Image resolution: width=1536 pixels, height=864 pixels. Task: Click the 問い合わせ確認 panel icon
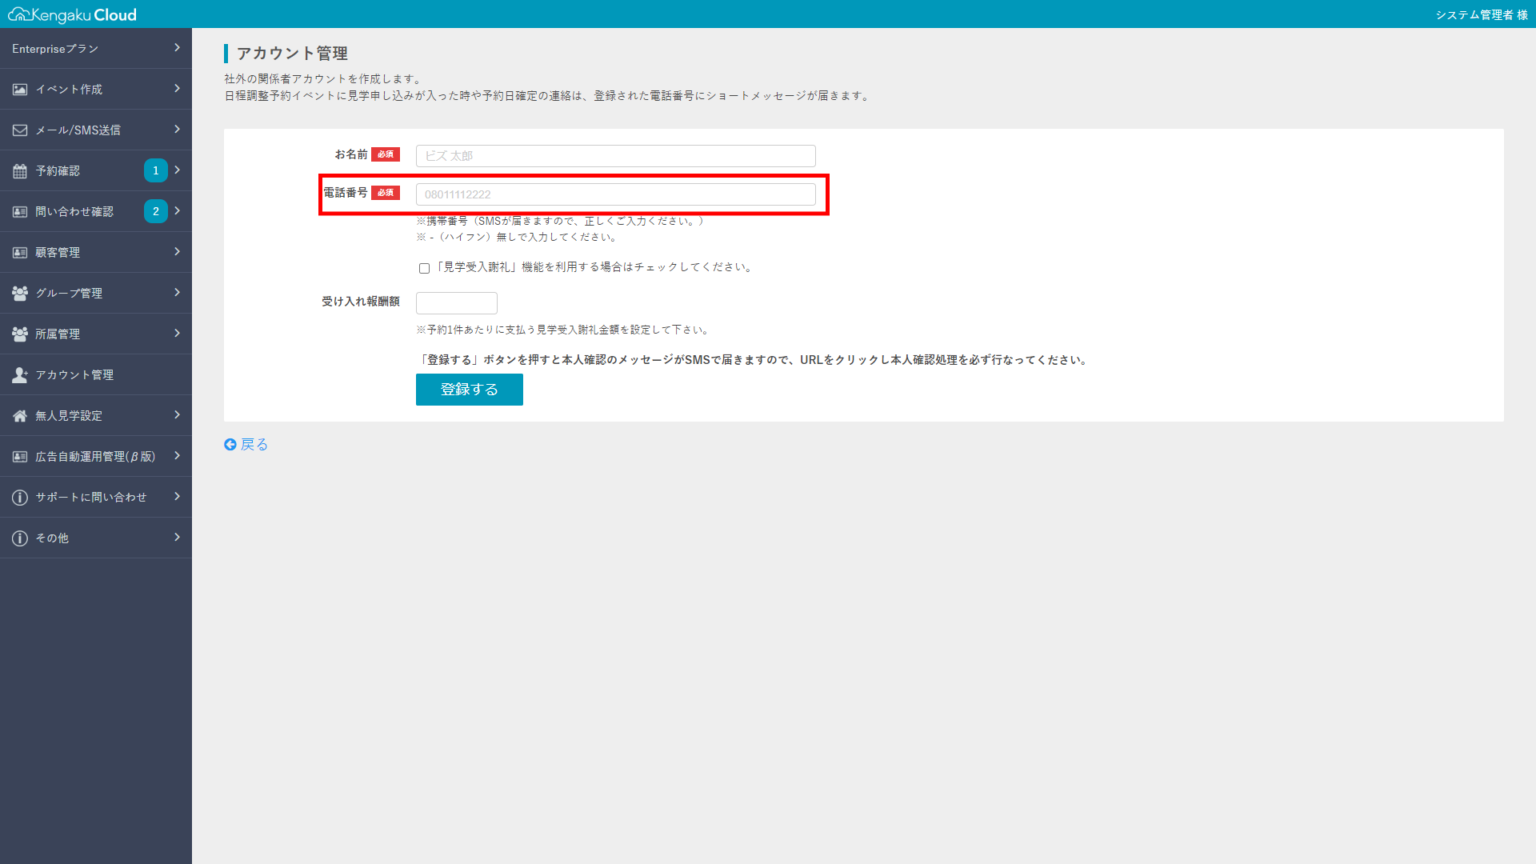point(18,211)
